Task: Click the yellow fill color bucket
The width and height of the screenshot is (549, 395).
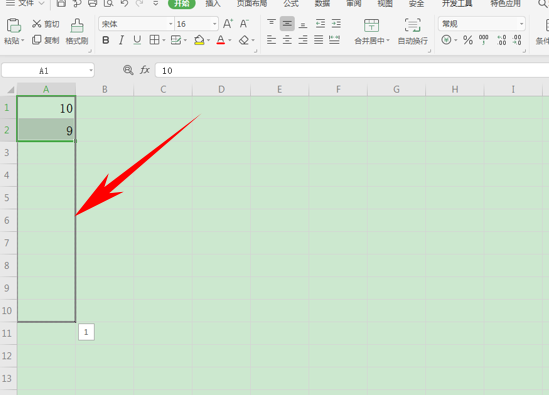Action: (x=199, y=40)
